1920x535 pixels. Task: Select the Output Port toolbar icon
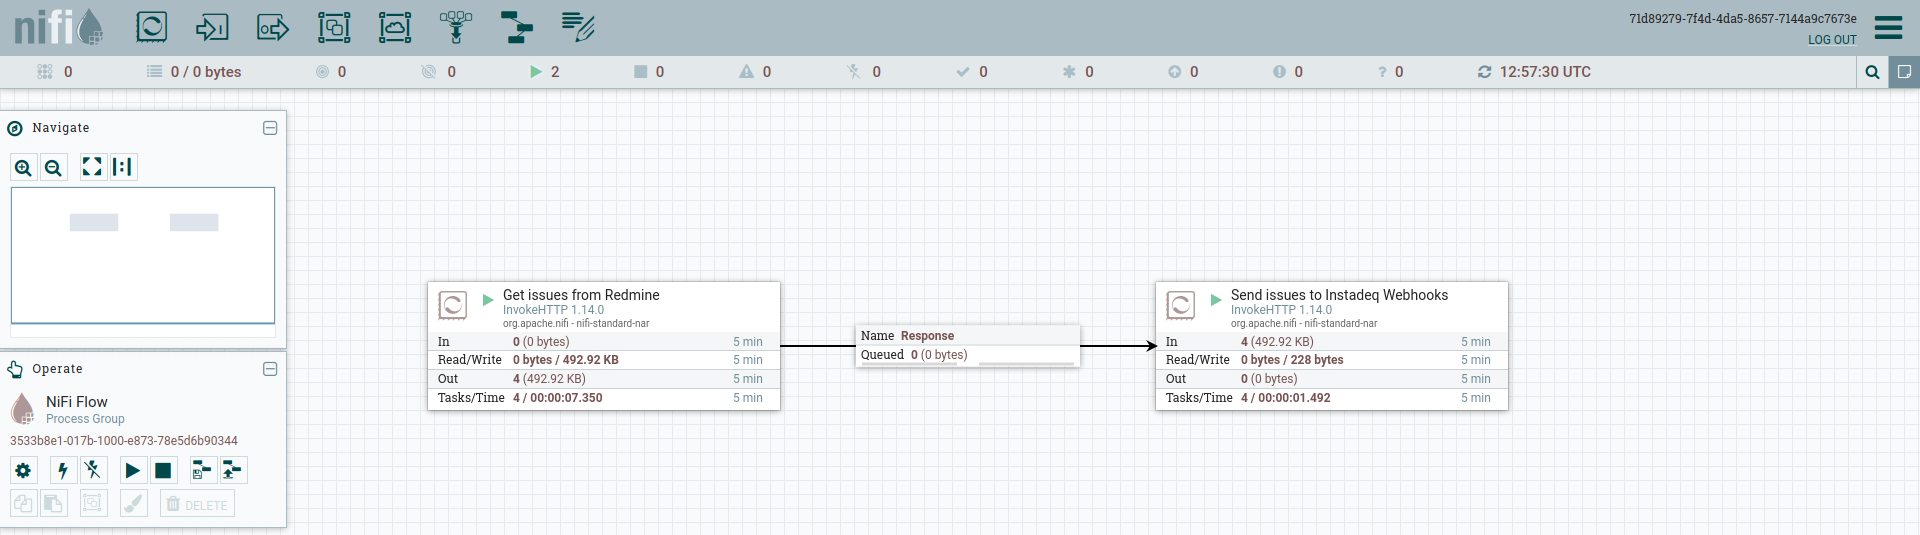tap(273, 27)
